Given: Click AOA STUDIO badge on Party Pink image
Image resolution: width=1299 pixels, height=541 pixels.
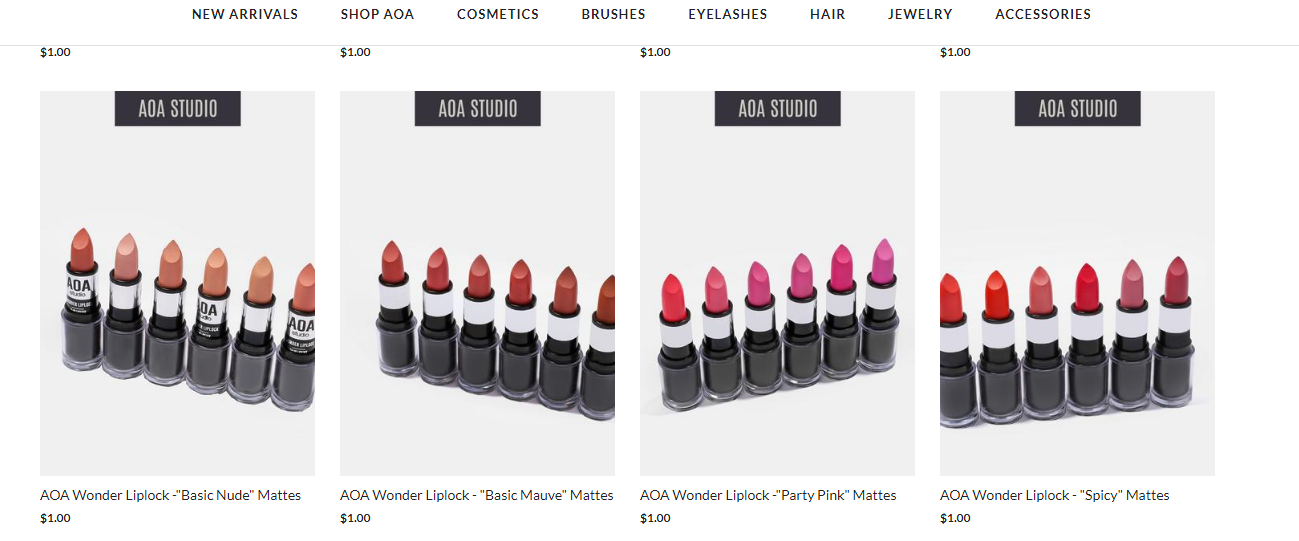Looking at the screenshot, I should (x=778, y=108).
